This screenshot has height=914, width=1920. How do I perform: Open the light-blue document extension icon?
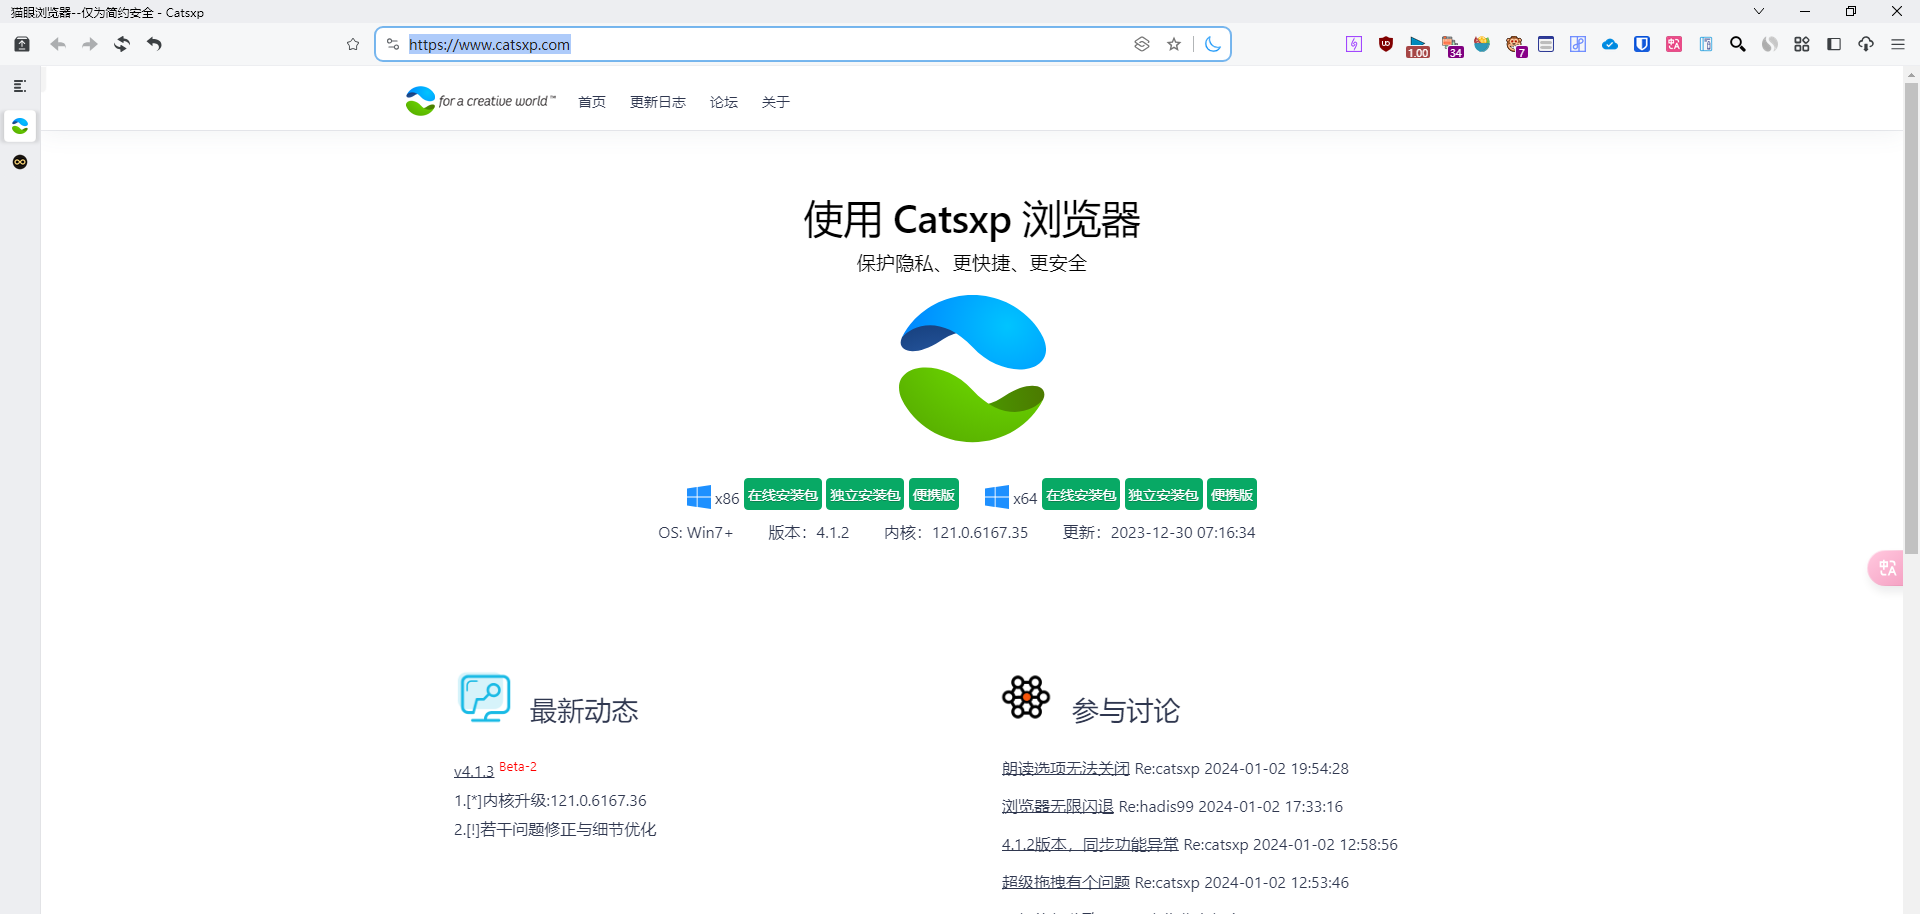point(1706,44)
